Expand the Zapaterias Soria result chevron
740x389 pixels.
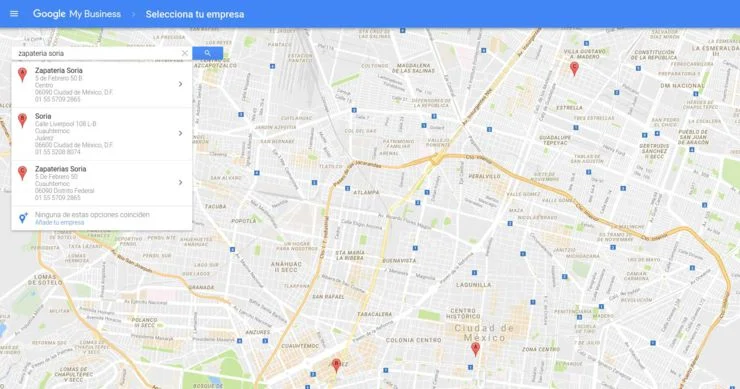[180, 182]
